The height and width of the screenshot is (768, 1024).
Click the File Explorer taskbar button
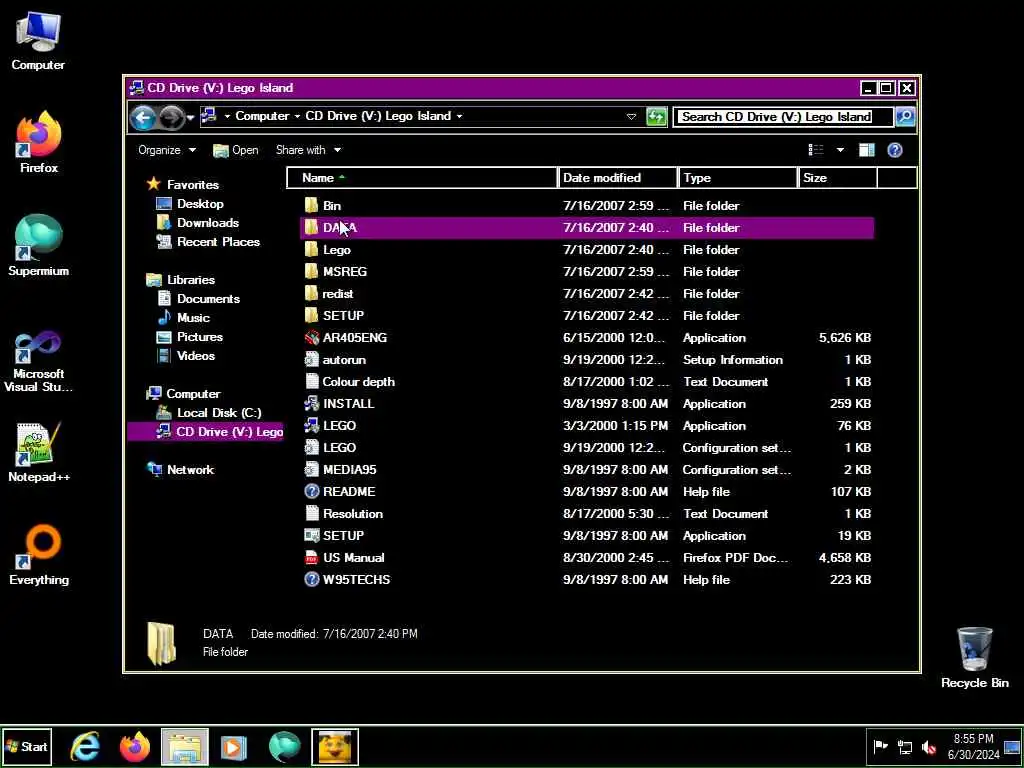[185, 746]
